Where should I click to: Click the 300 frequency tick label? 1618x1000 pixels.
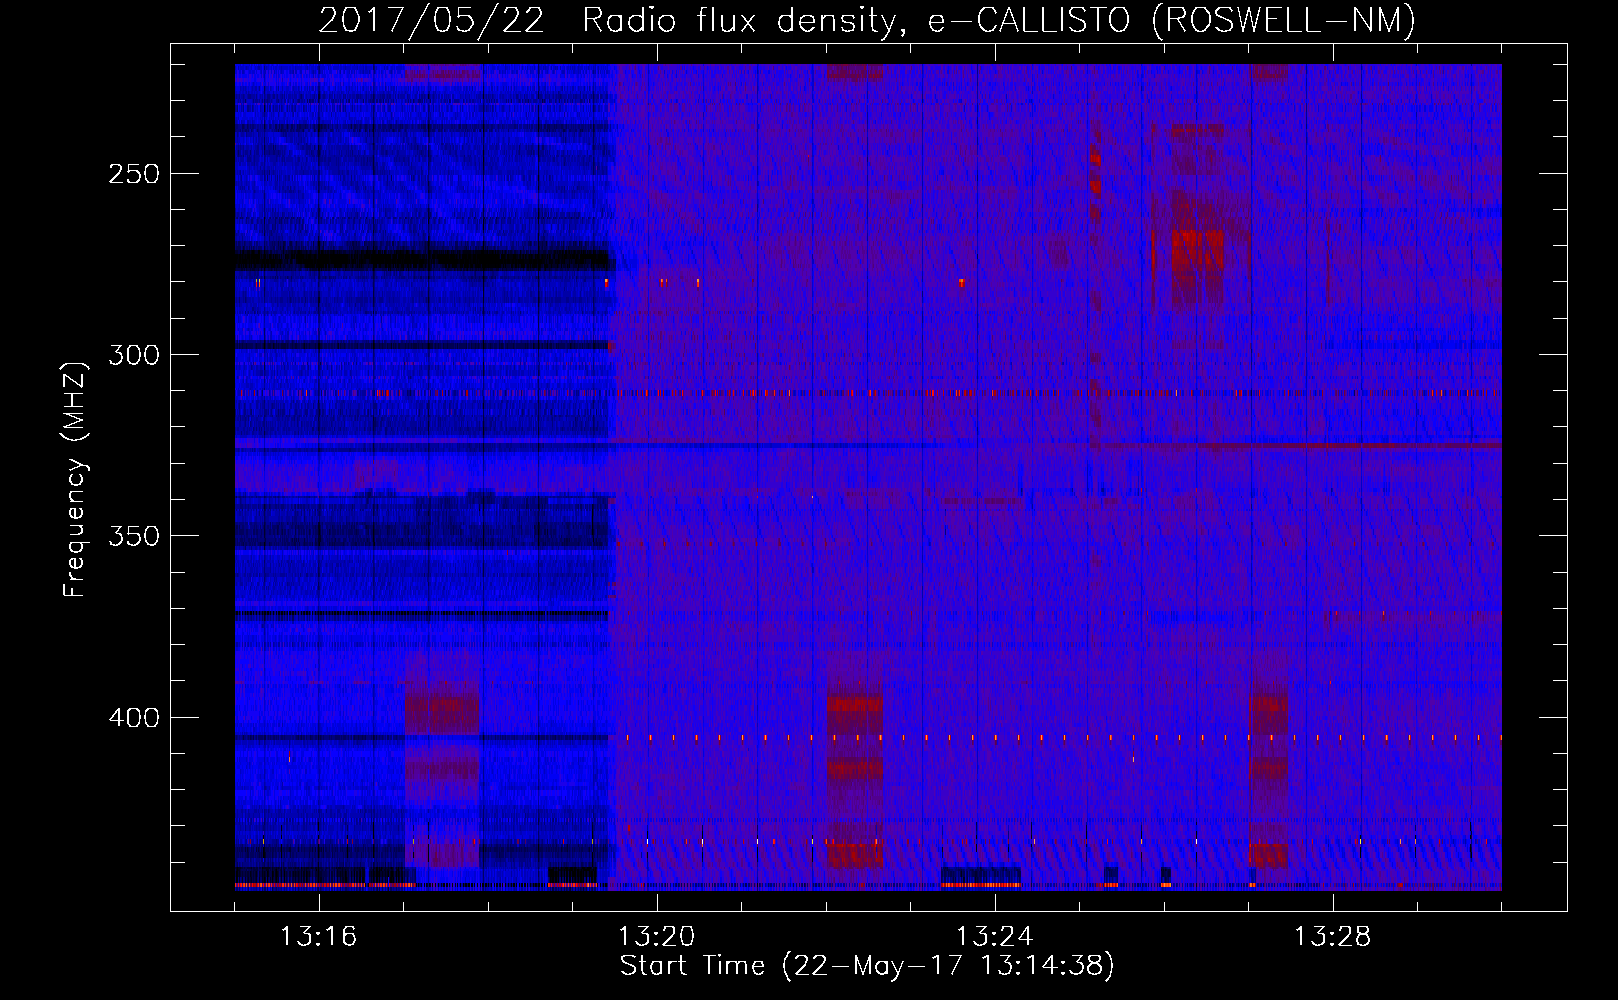(x=134, y=355)
